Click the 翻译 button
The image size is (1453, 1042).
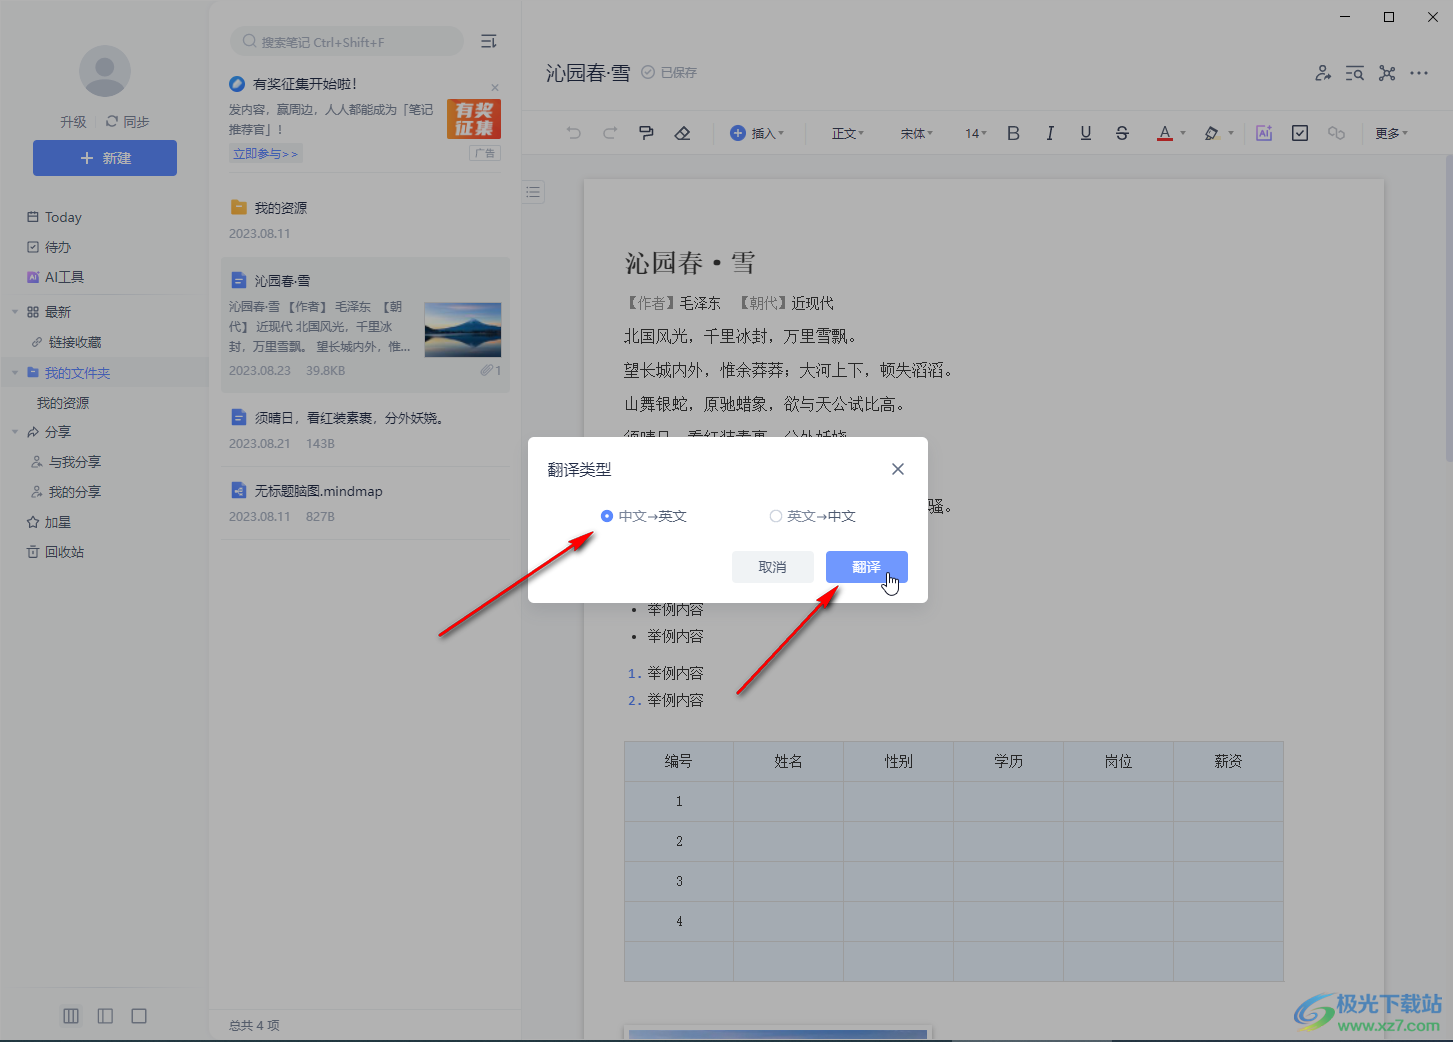(x=866, y=567)
